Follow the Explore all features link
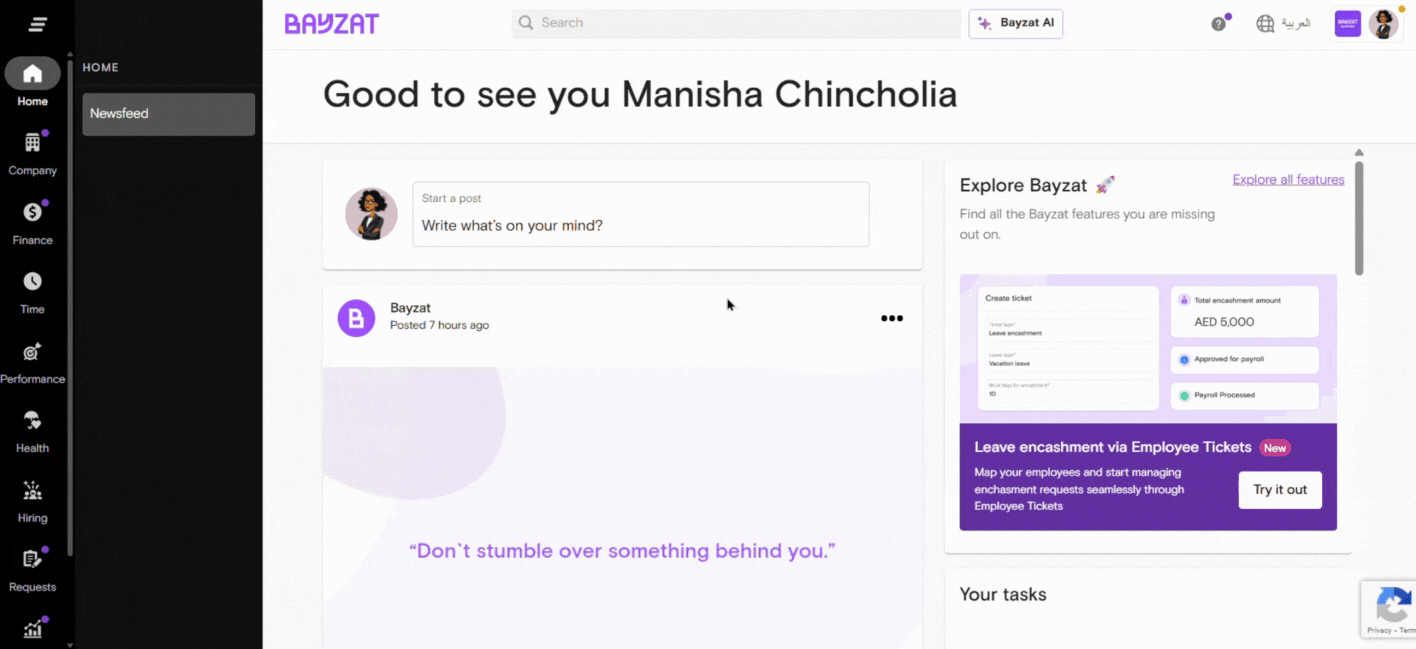 coord(1288,180)
